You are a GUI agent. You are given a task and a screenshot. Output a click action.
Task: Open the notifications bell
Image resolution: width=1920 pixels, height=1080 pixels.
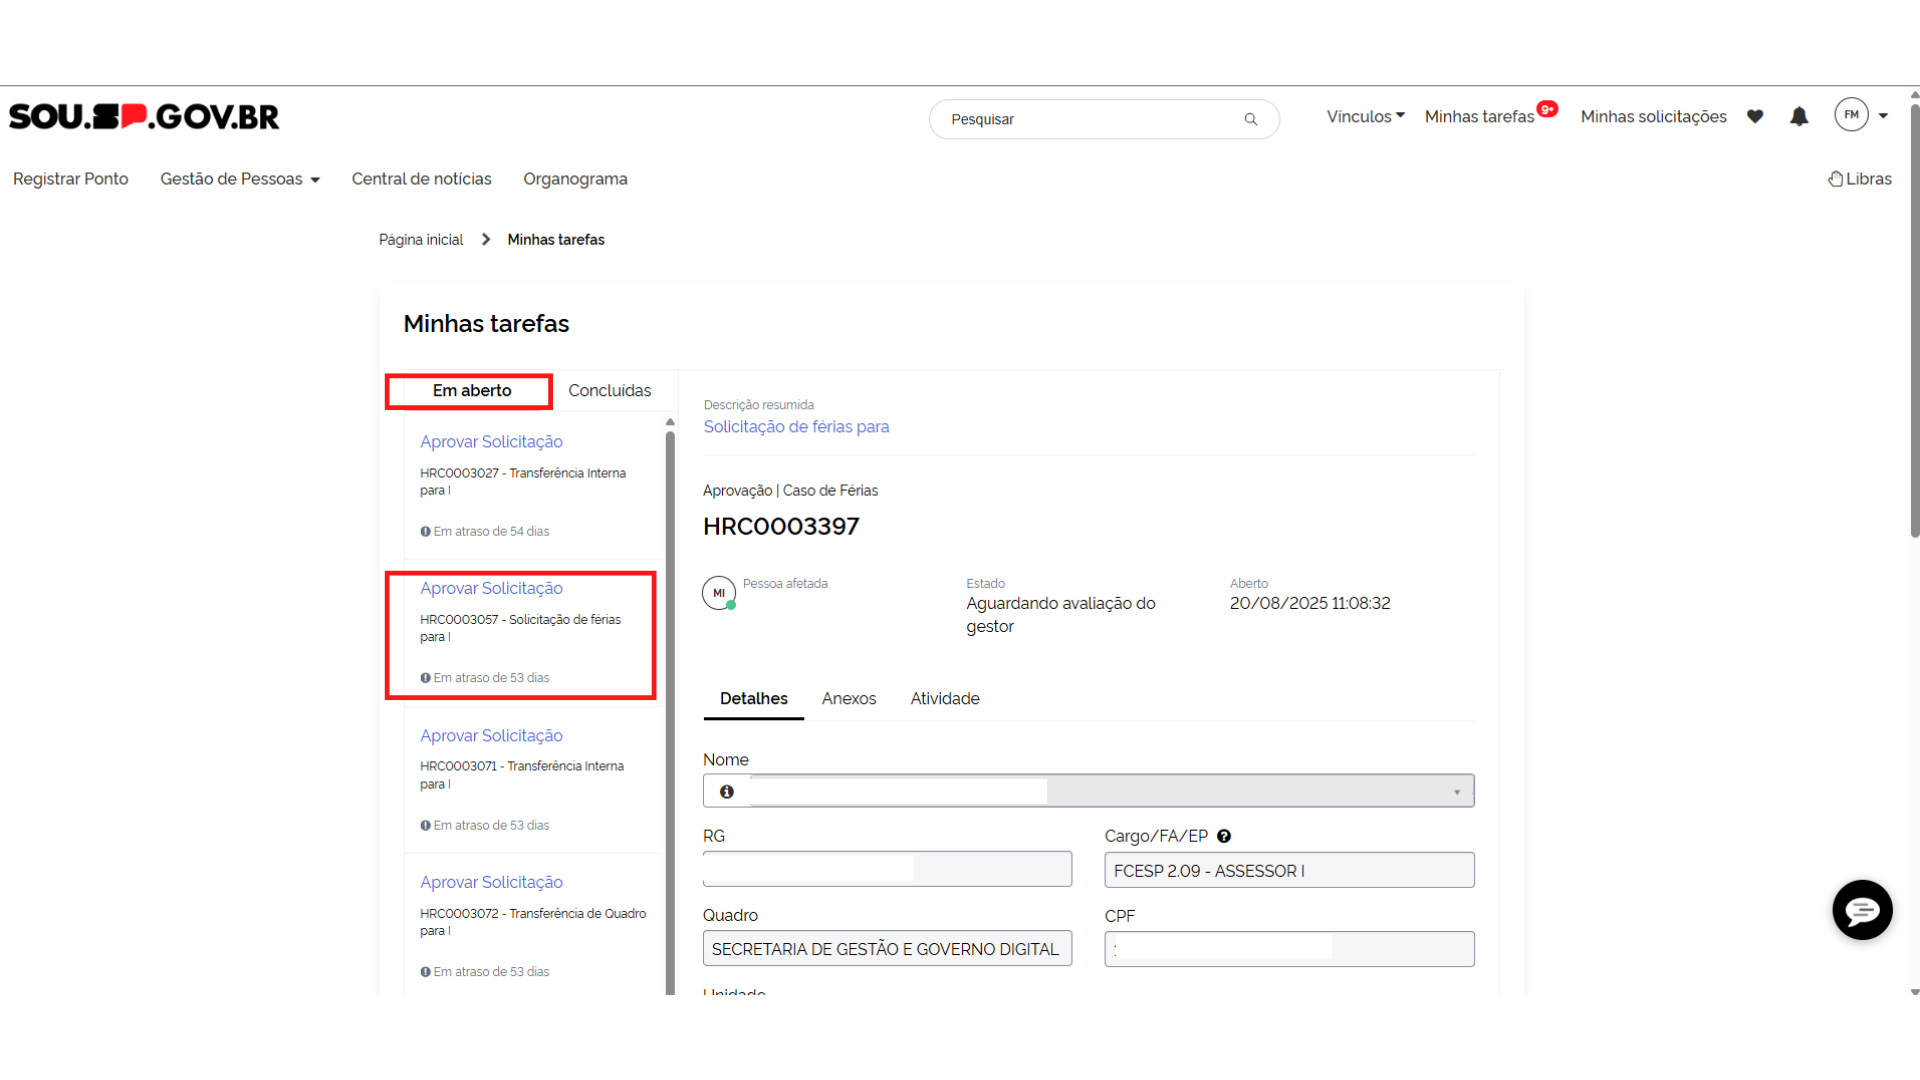click(1799, 117)
